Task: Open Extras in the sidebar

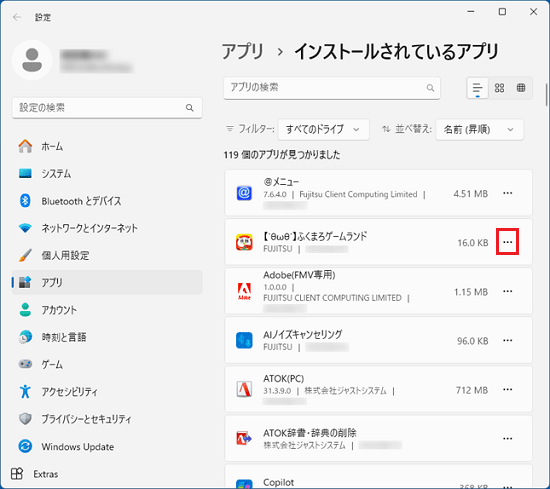Action: pyautogui.click(x=34, y=474)
